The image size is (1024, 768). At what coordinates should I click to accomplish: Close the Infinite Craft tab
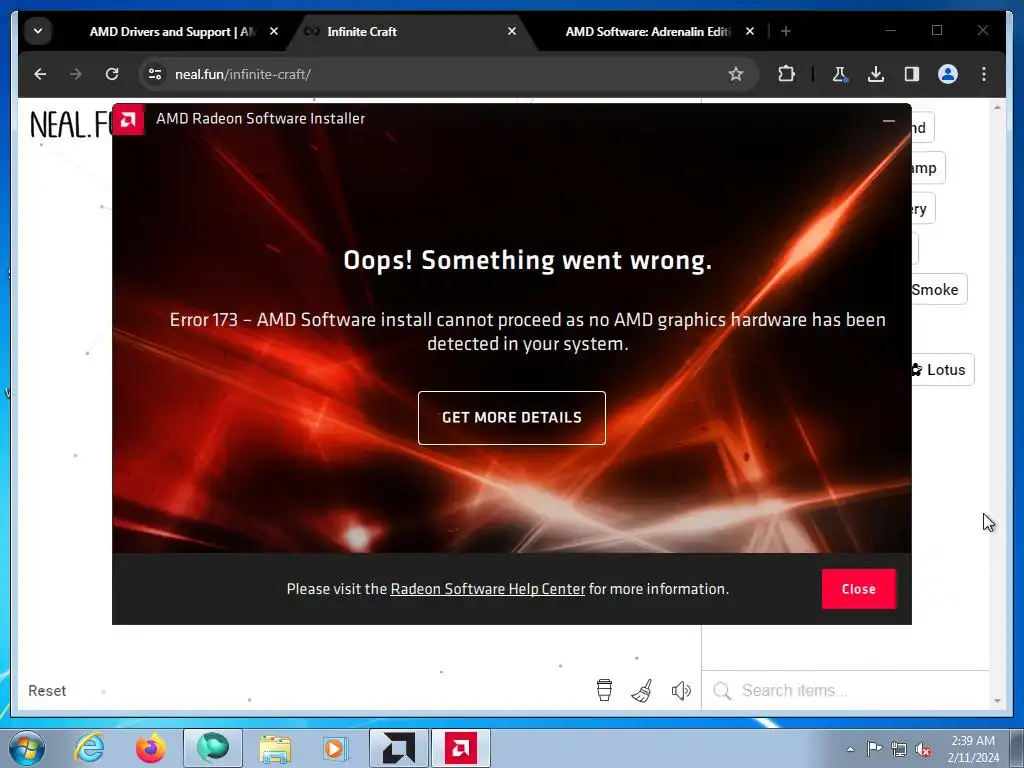coord(511,31)
